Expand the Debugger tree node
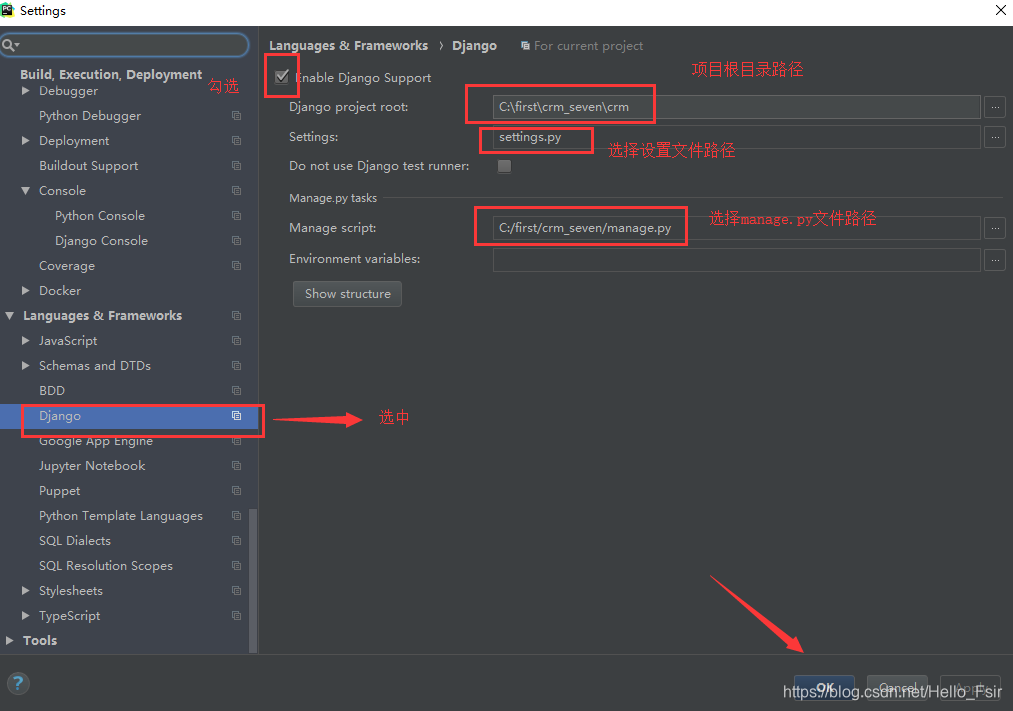This screenshot has width=1013, height=711. tap(26, 91)
